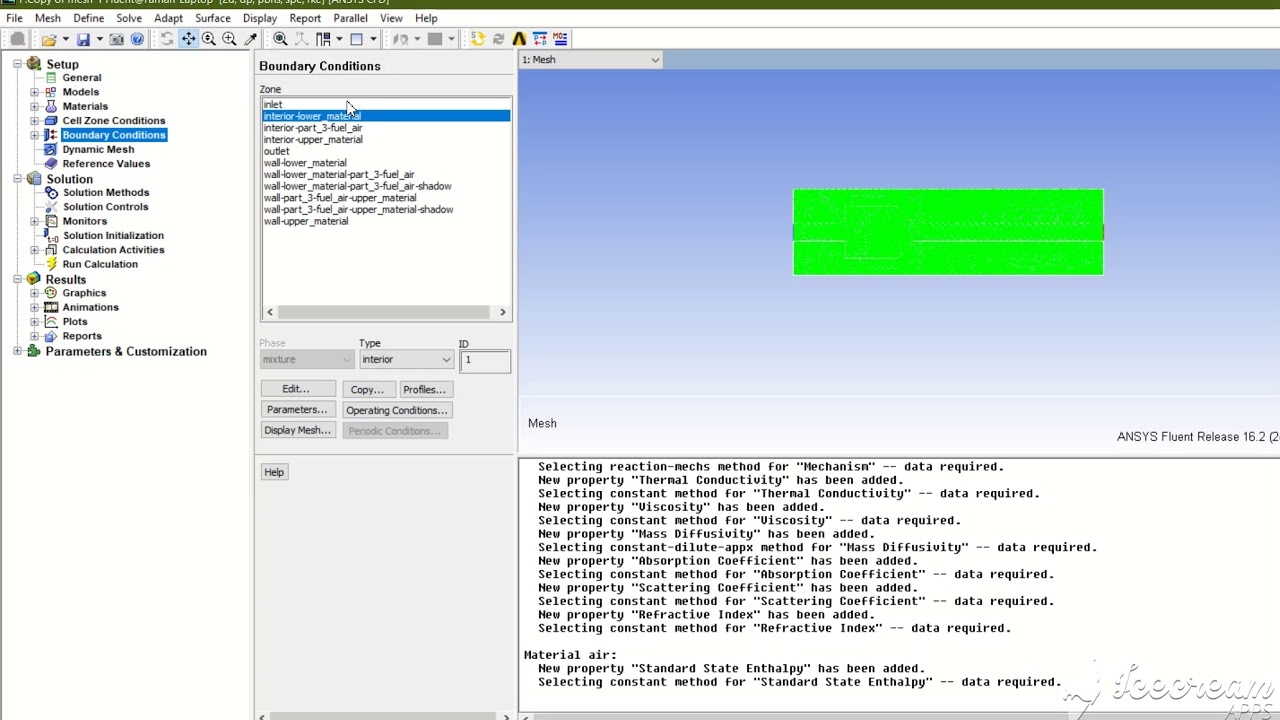
Task: Click the Run Calculation lightning icon
Action: [x=52, y=264]
